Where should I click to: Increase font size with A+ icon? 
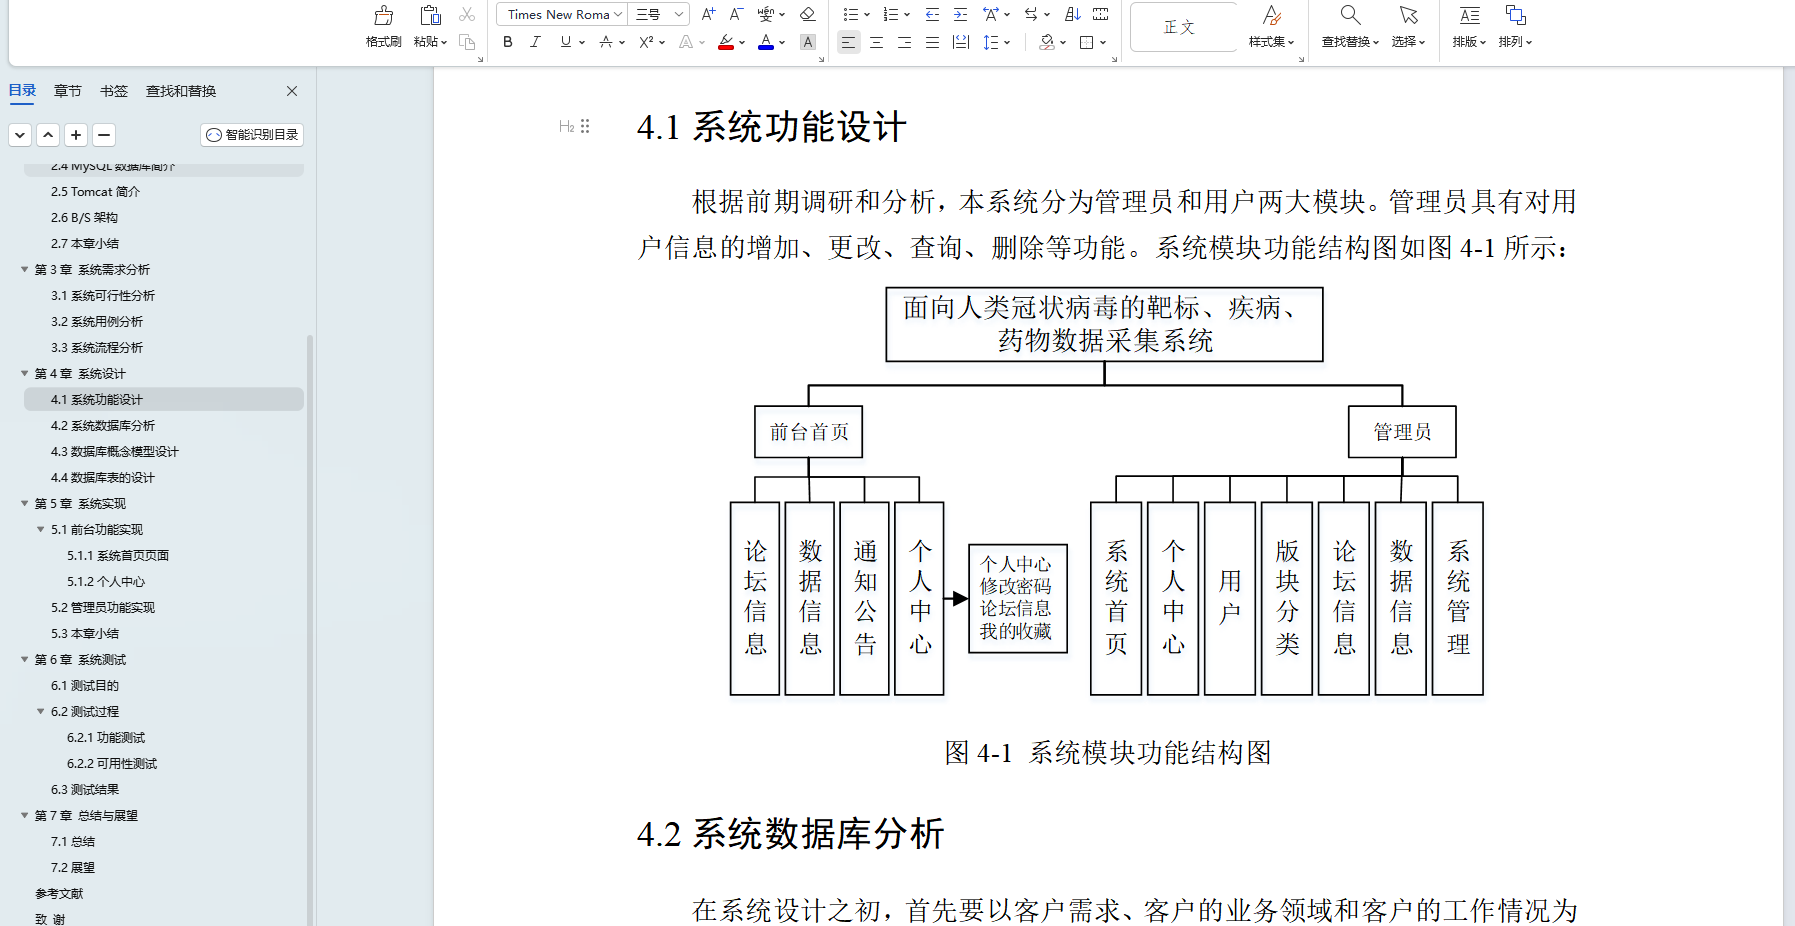tap(708, 14)
